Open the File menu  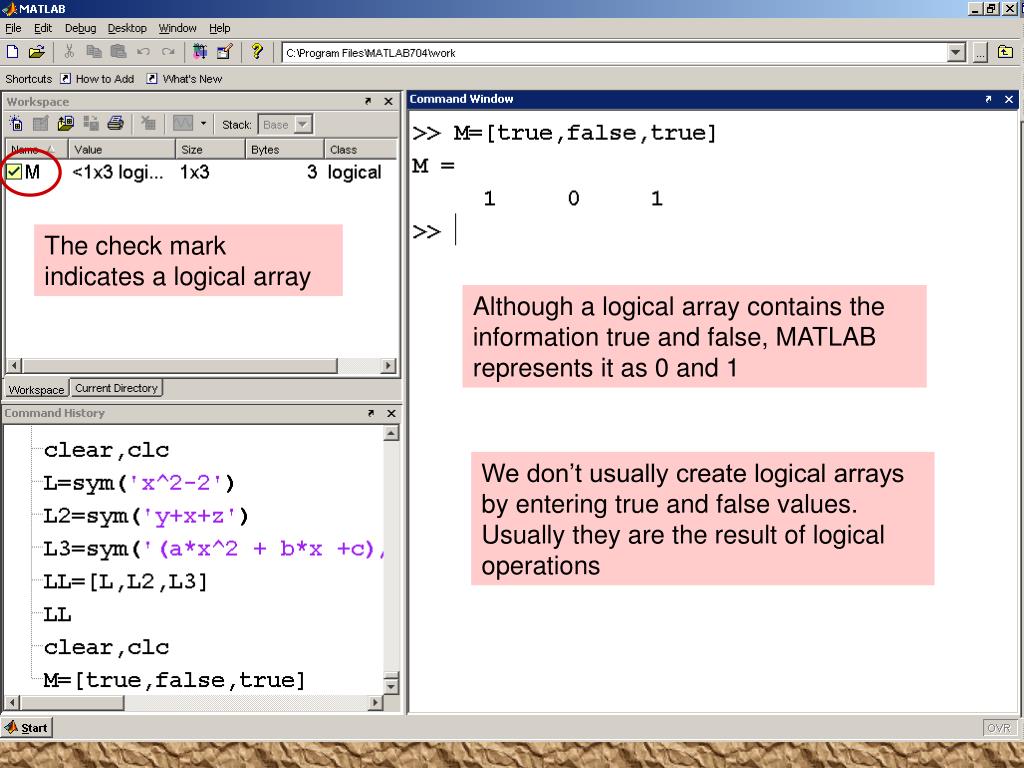(13, 28)
